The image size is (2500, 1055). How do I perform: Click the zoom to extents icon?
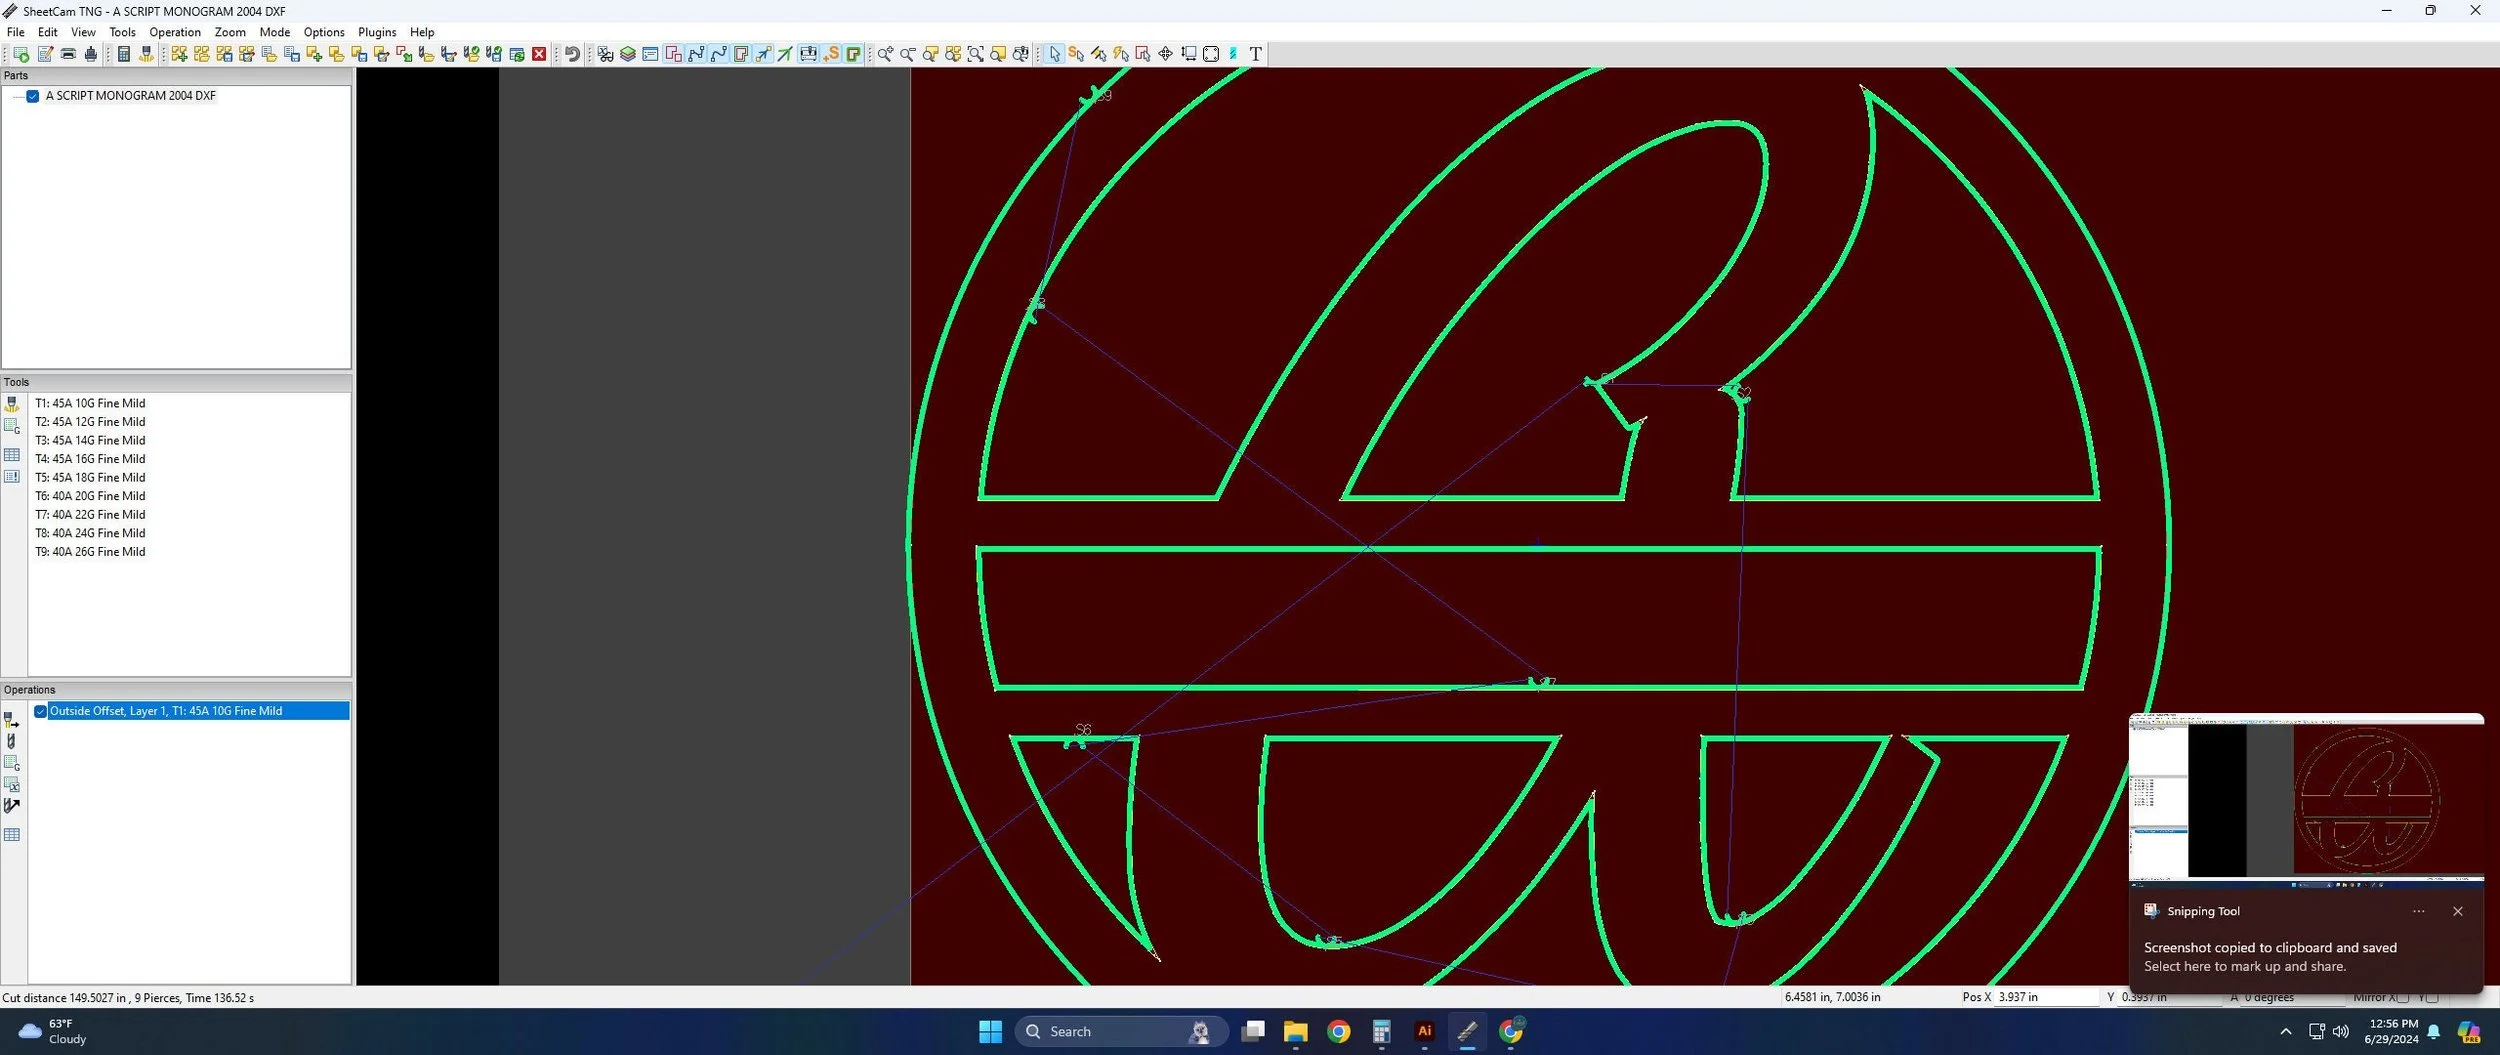tap(975, 54)
